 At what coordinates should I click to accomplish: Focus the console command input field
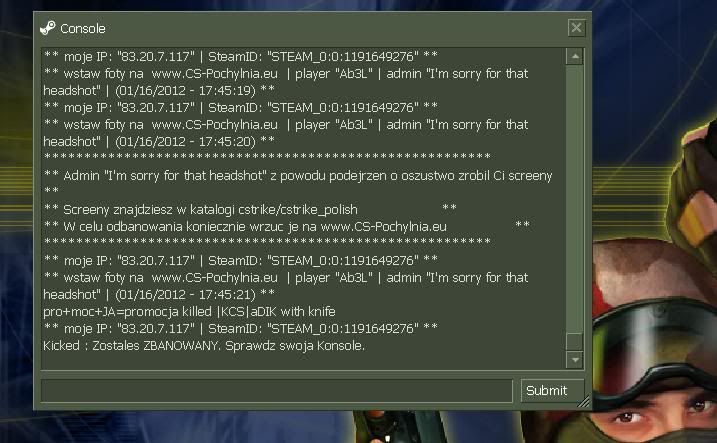pos(277,391)
